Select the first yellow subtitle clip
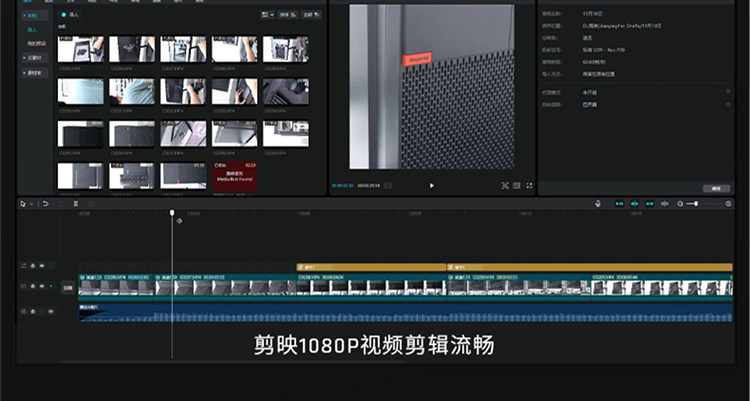Image resolution: width=750 pixels, height=401 pixels. [371, 267]
